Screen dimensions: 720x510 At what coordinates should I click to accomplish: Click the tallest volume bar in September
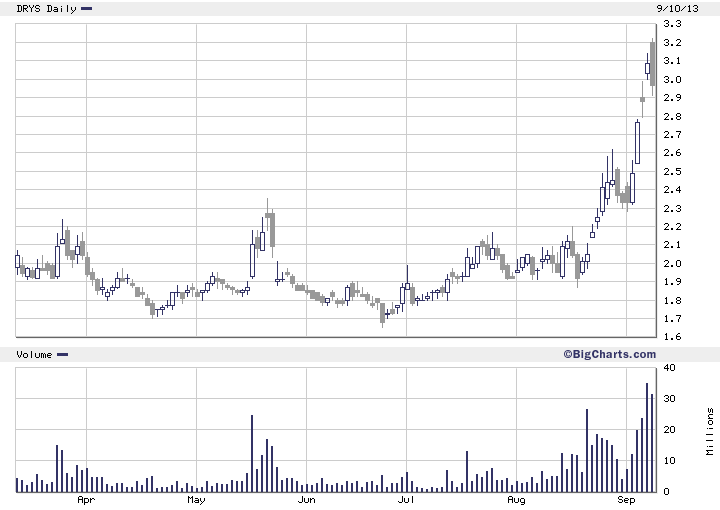(647, 437)
